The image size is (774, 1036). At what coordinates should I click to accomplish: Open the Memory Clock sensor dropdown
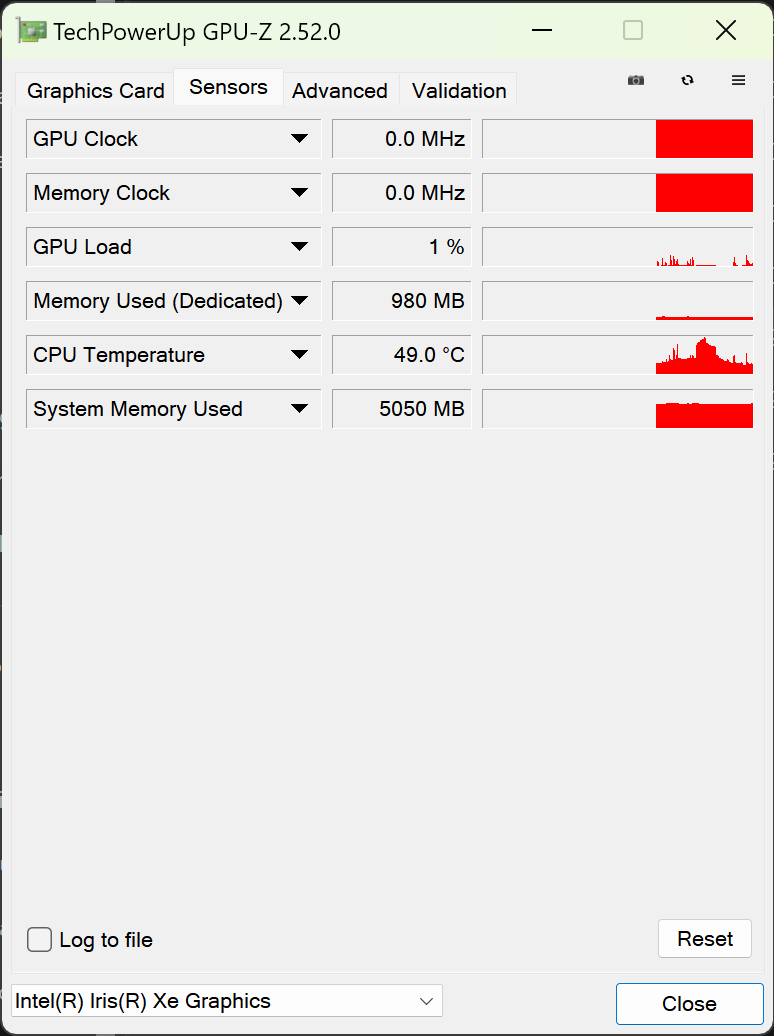pyautogui.click(x=299, y=193)
